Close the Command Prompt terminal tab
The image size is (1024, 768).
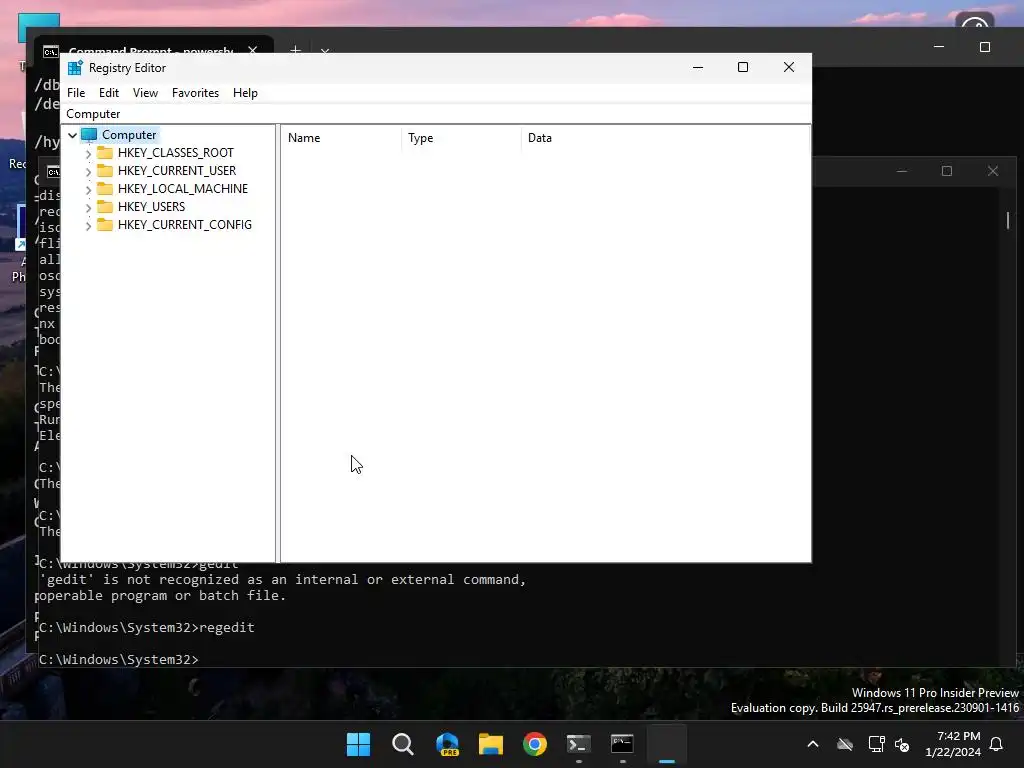pyautogui.click(x=253, y=50)
